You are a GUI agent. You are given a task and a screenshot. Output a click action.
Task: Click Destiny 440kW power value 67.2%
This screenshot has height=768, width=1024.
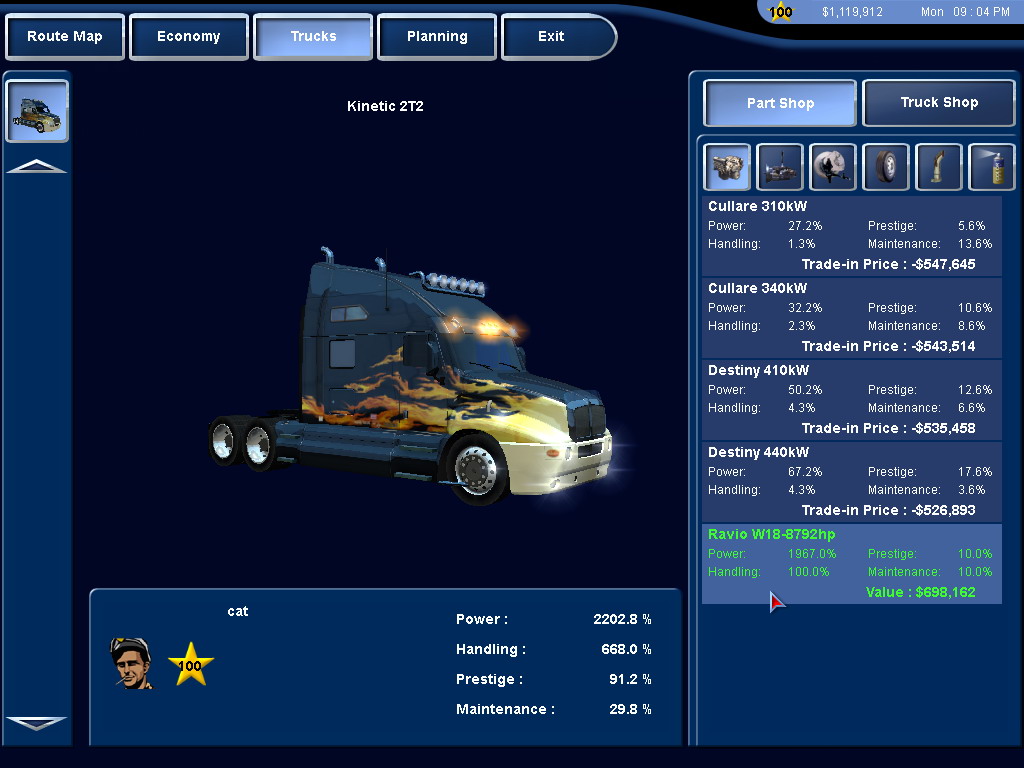click(x=805, y=472)
